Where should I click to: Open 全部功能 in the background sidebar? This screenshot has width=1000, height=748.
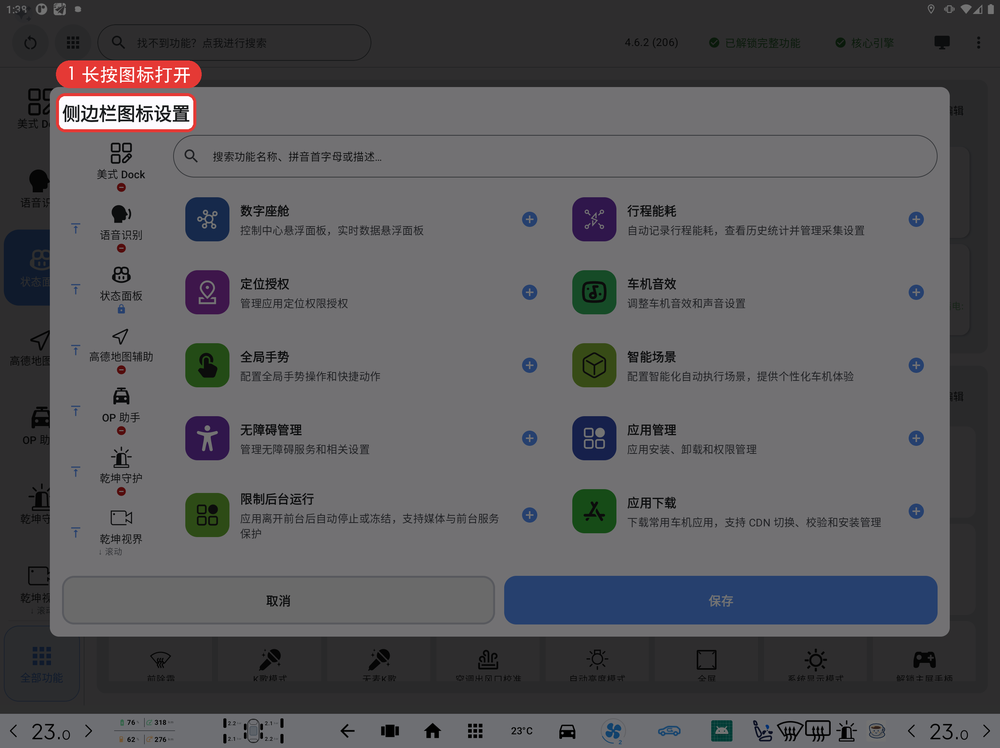pos(41,664)
